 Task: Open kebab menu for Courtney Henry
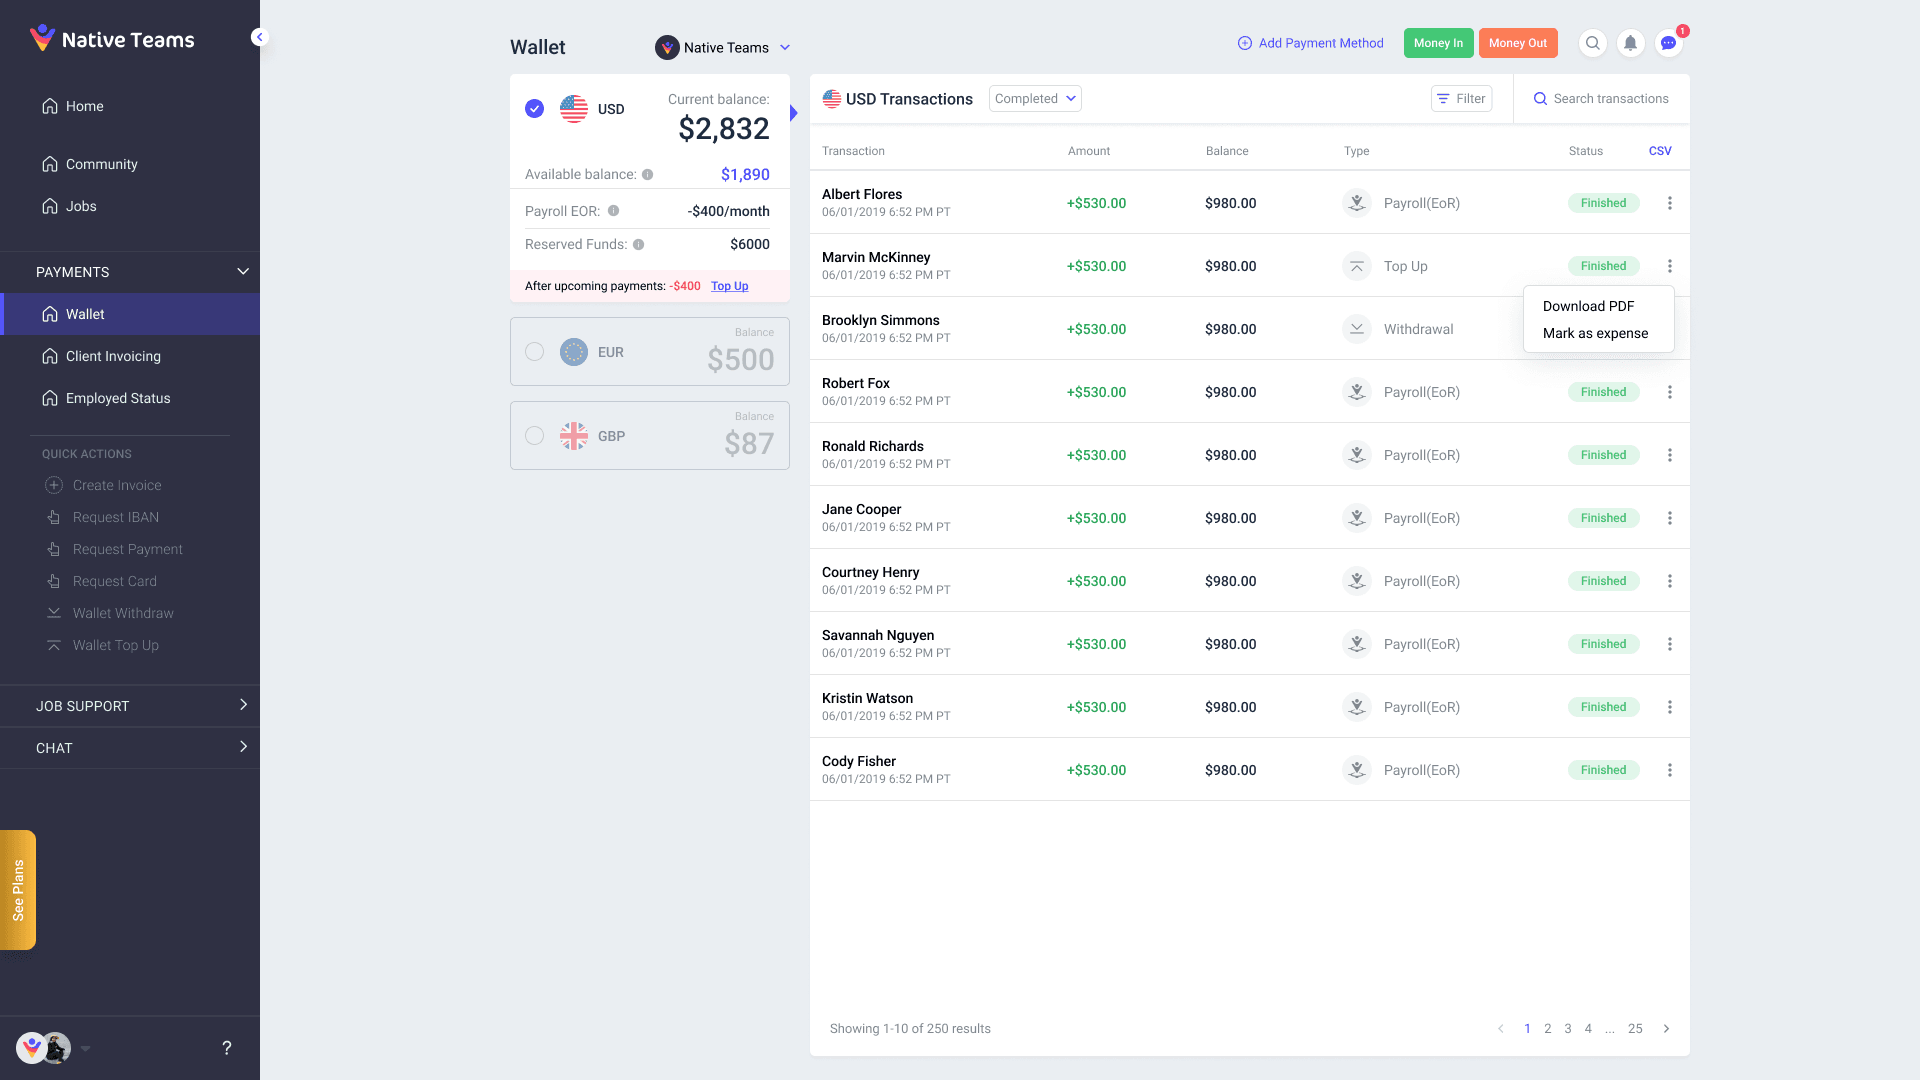pos(1669,581)
